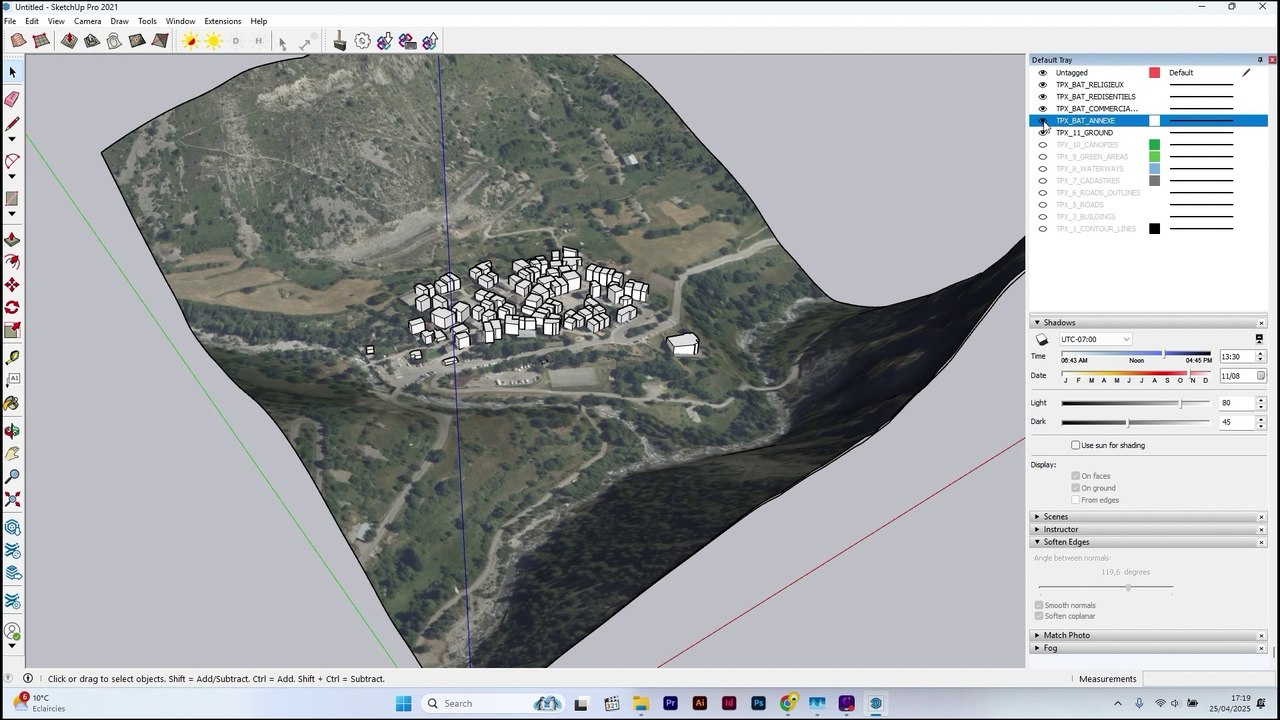Adjust the Light shadow slider
The height and width of the screenshot is (720, 1280).
coord(1180,403)
